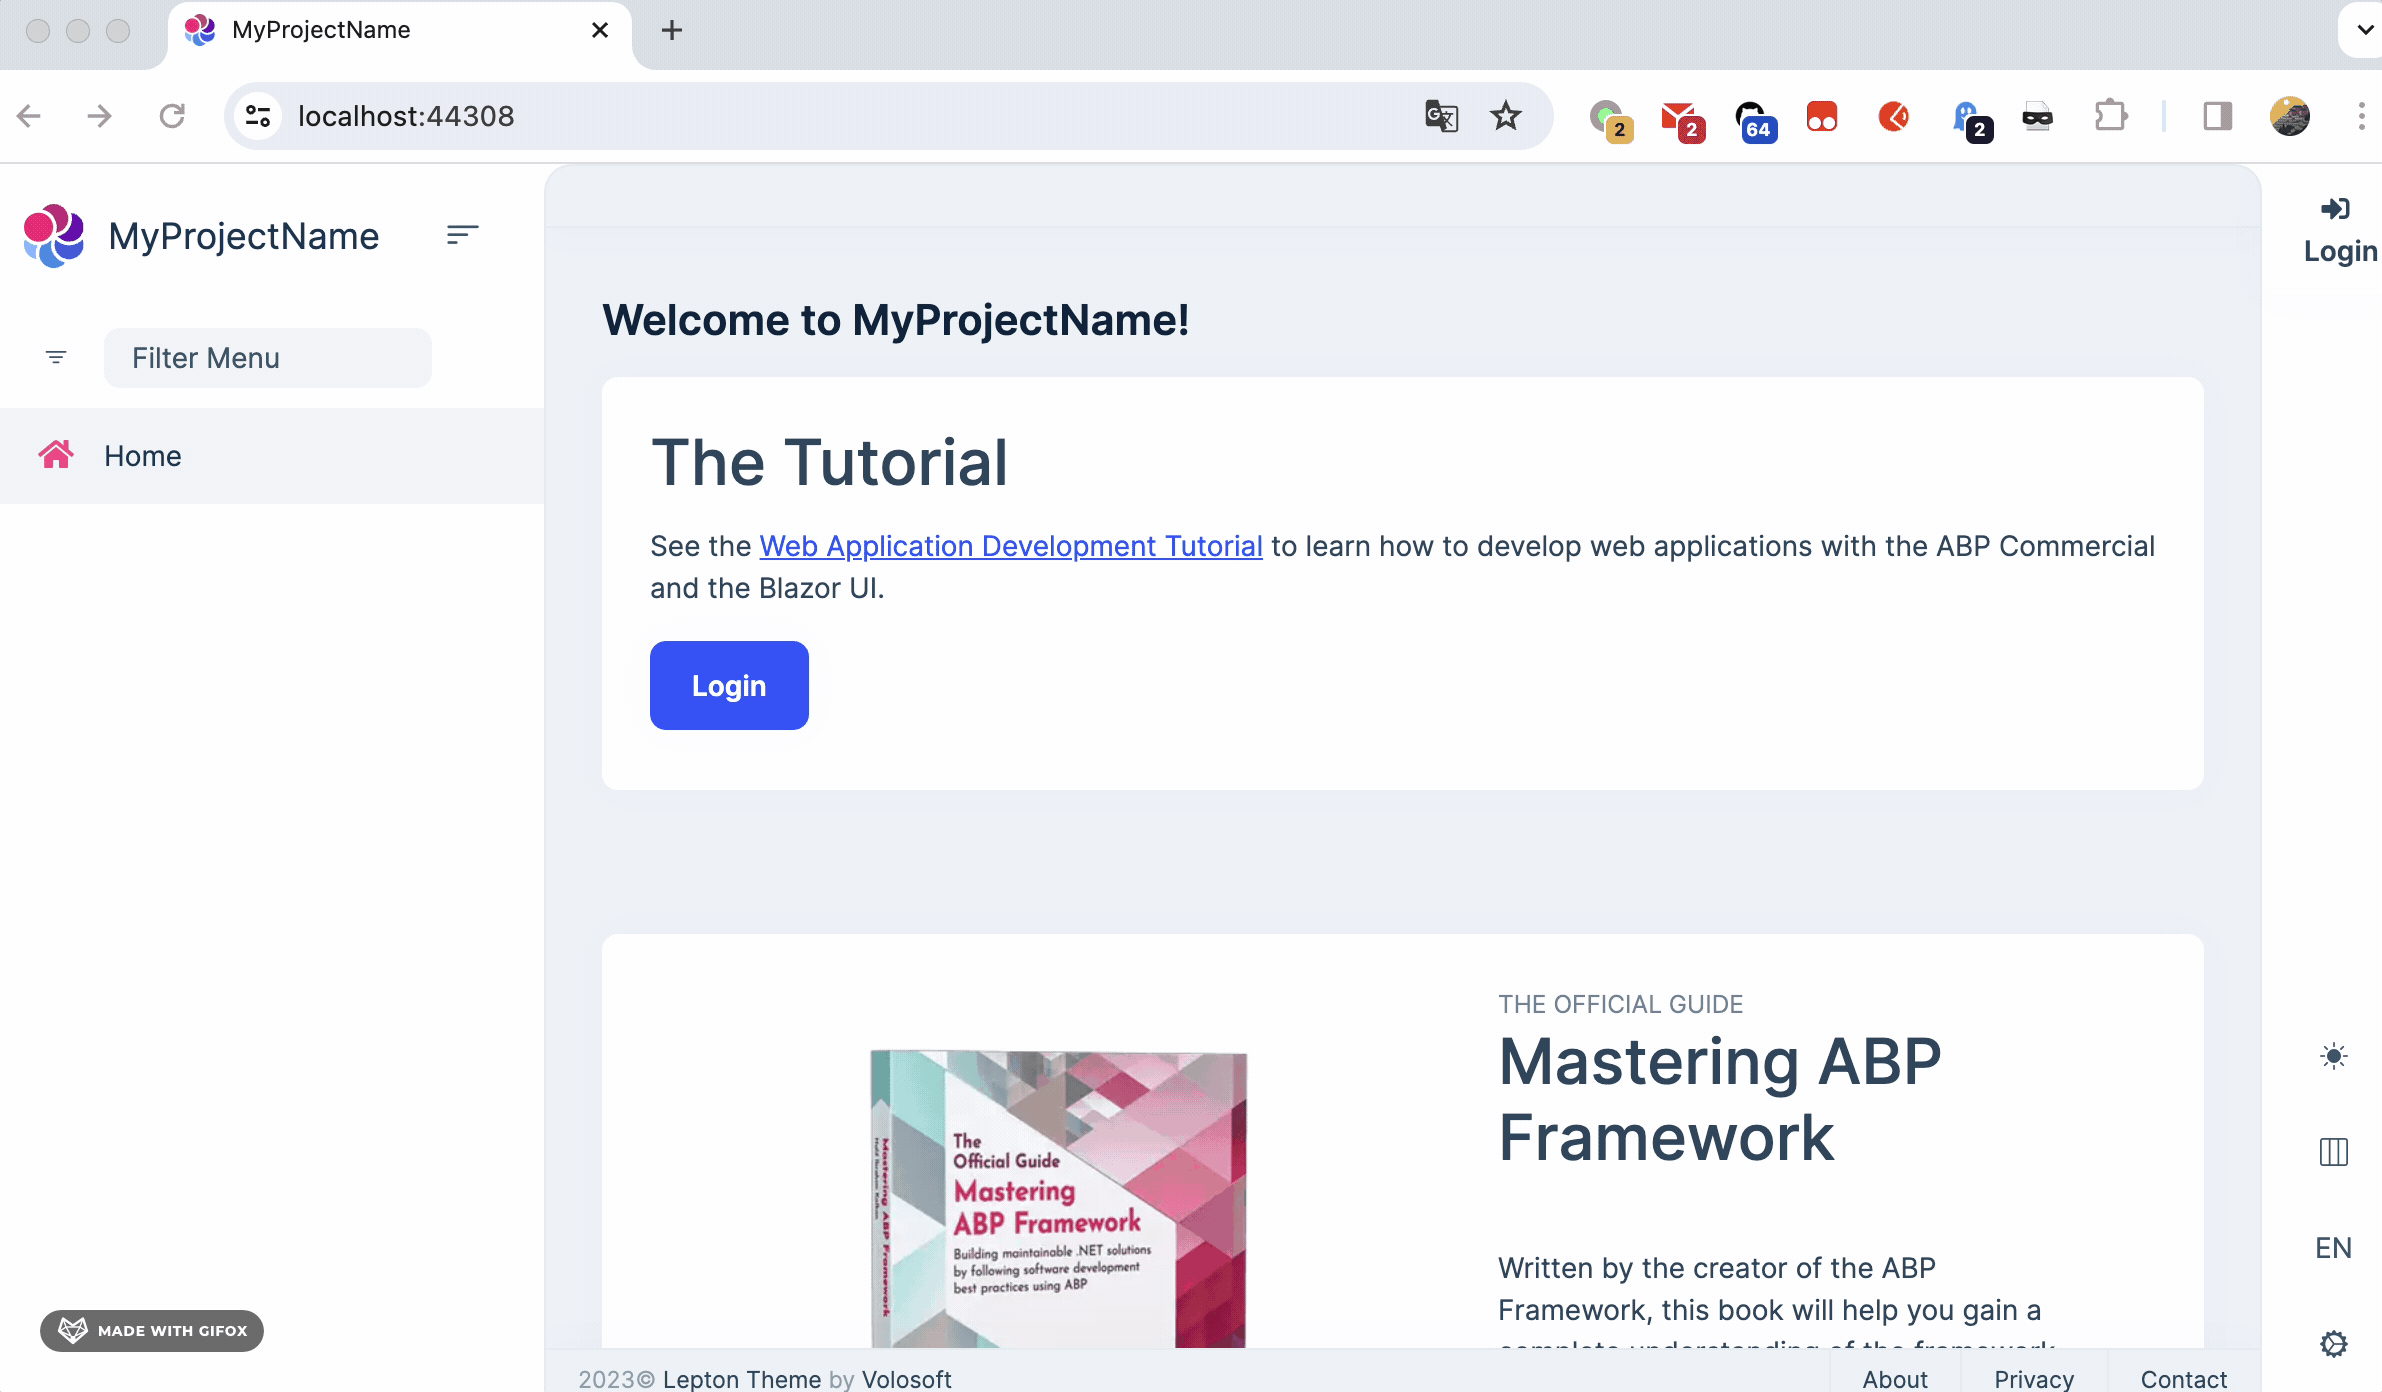
Task: Click the blue Login button
Action: click(x=729, y=686)
